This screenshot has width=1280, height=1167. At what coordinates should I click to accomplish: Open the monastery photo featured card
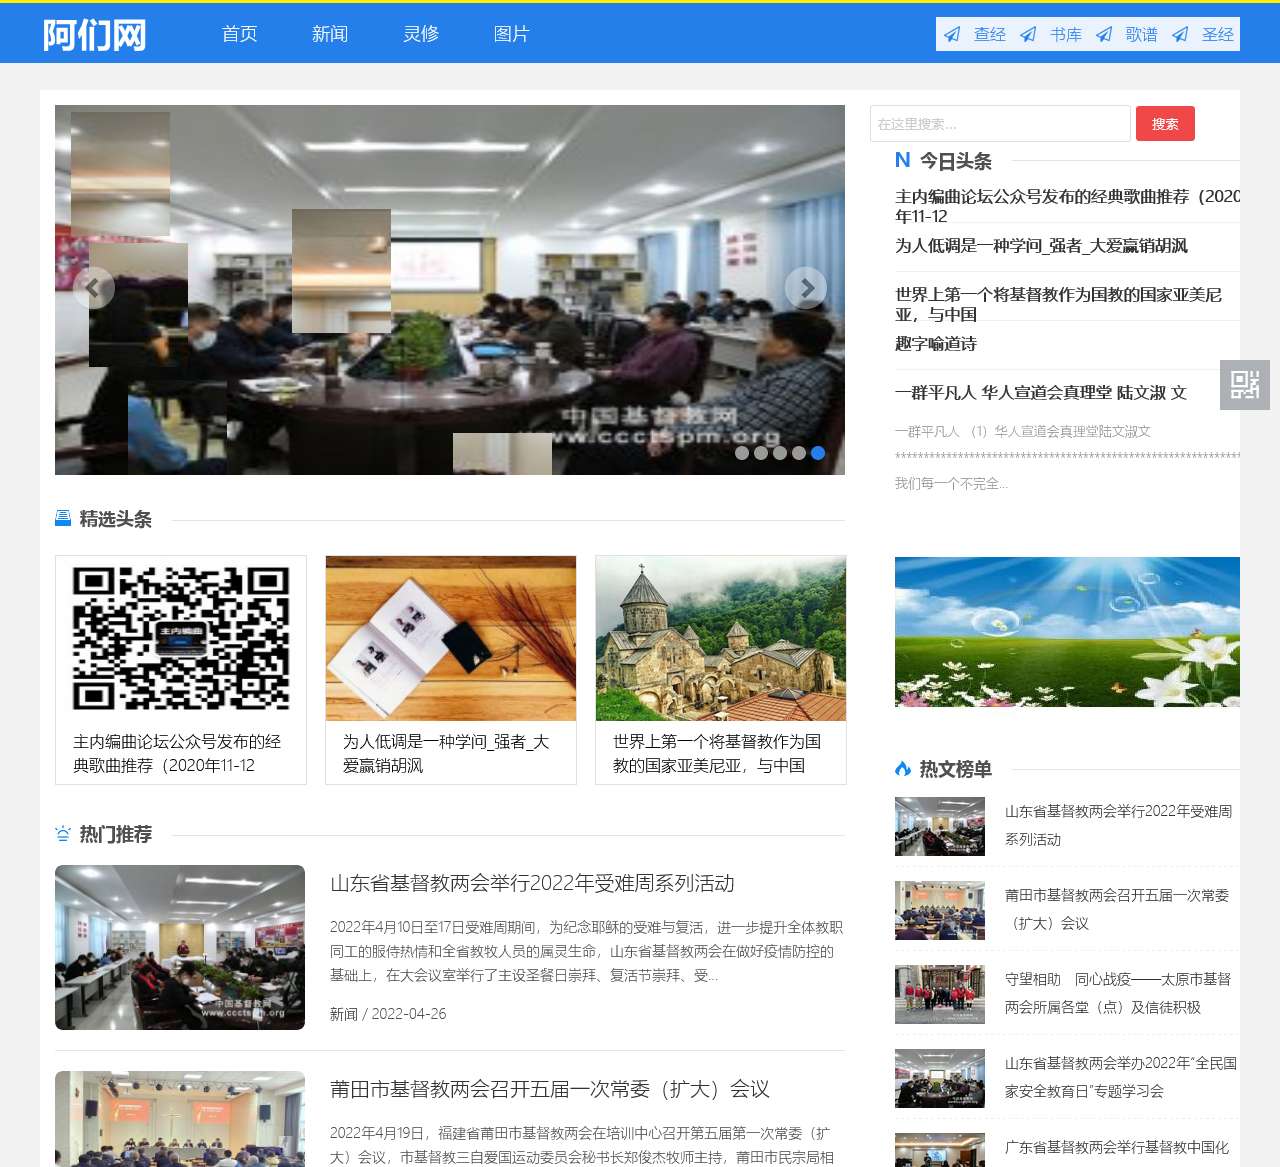pos(721,638)
